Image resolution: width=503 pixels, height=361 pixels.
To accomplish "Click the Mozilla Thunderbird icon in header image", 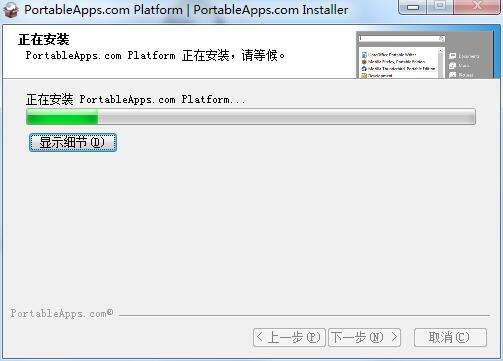I will 364,68.
